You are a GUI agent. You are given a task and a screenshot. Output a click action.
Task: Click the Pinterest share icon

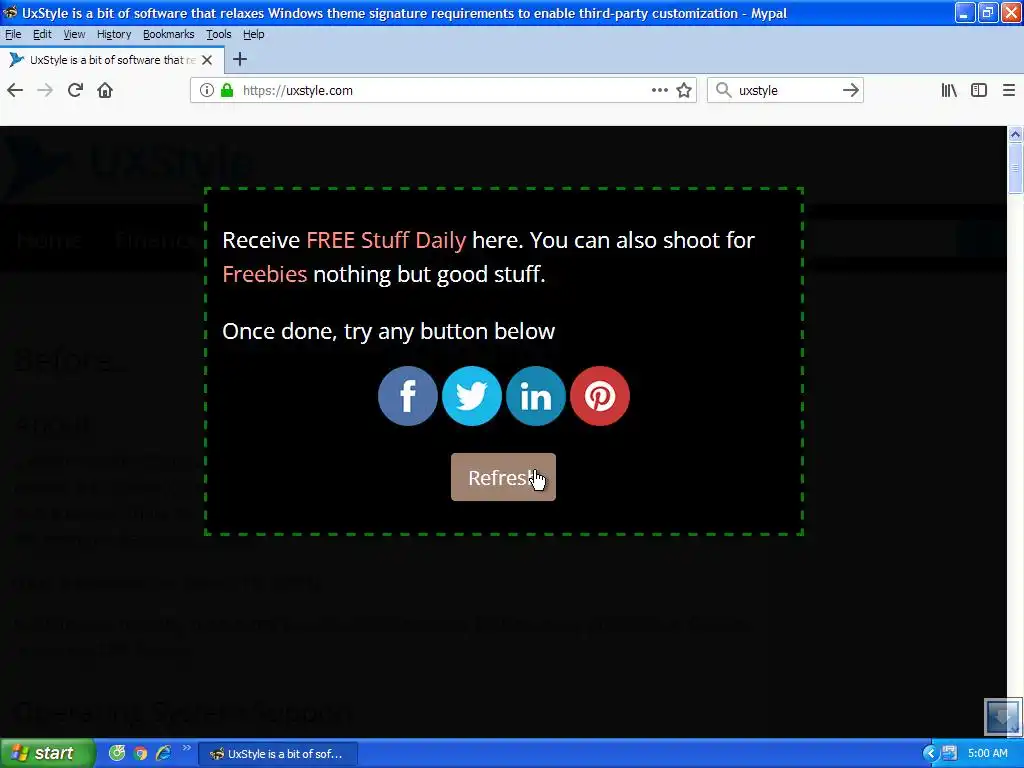point(600,396)
